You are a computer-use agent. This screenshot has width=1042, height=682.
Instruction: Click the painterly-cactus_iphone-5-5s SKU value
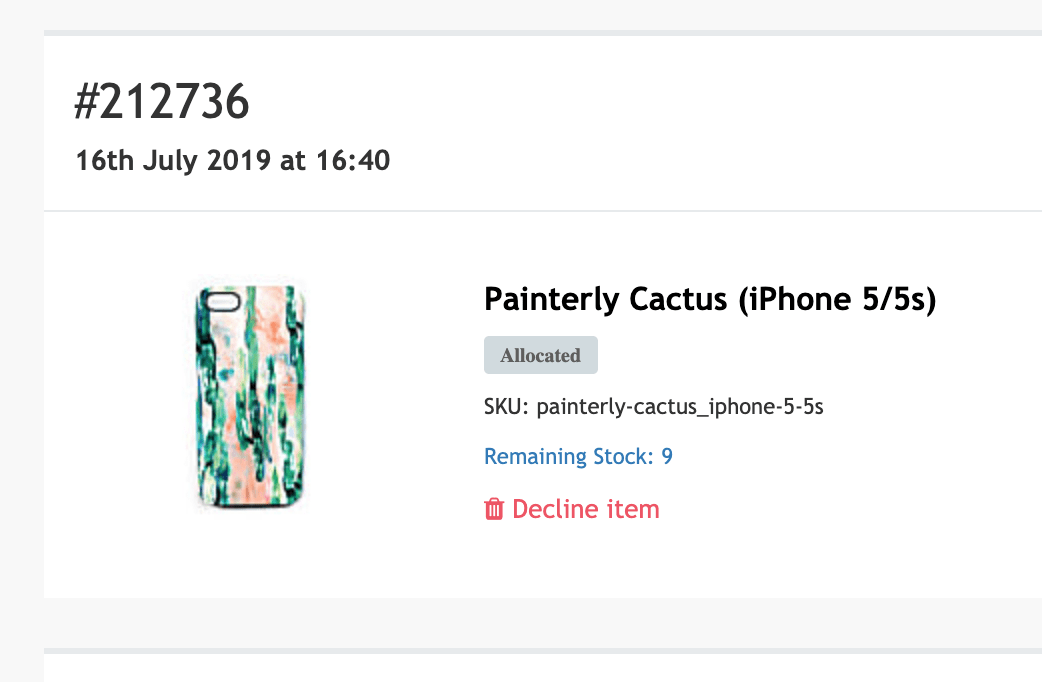pos(680,407)
